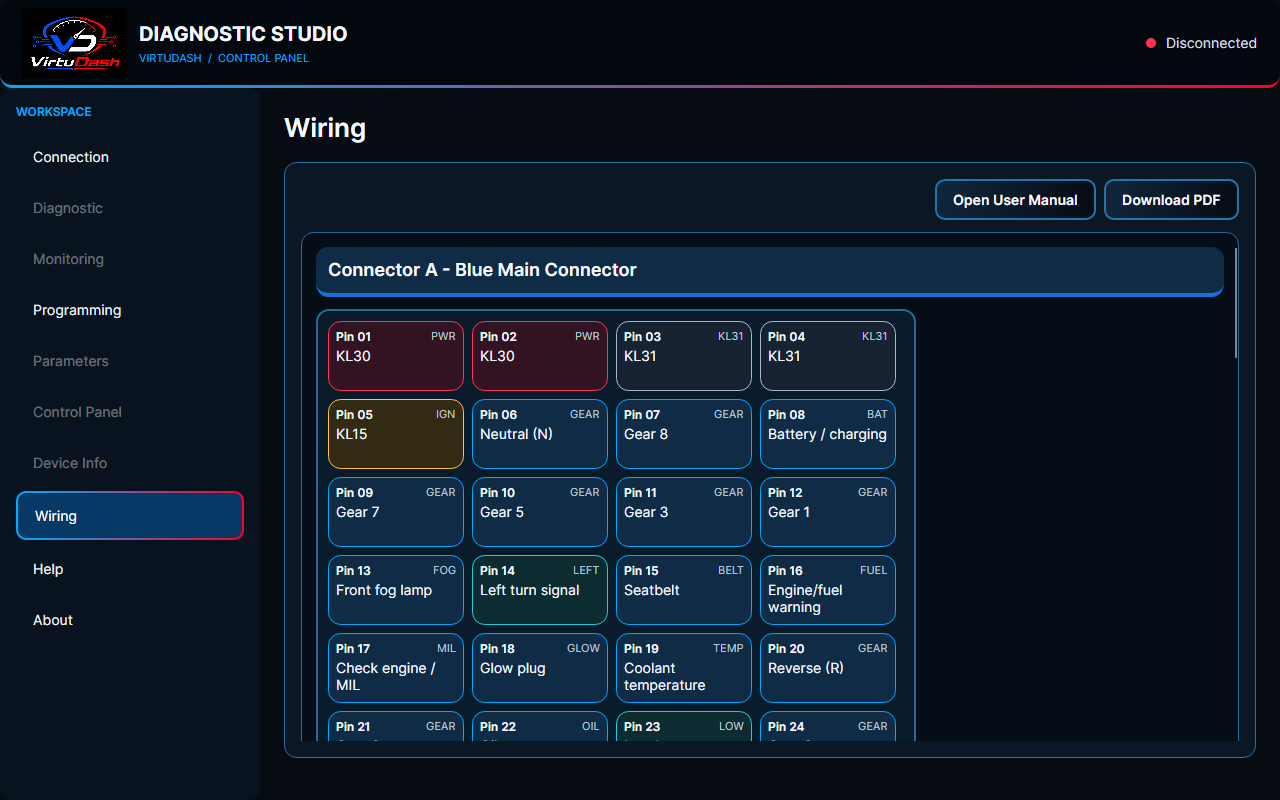The width and height of the screenshot is (1280, 800).
Task: Go to the Monitoring sidebar item
Action: click(130, 259)
